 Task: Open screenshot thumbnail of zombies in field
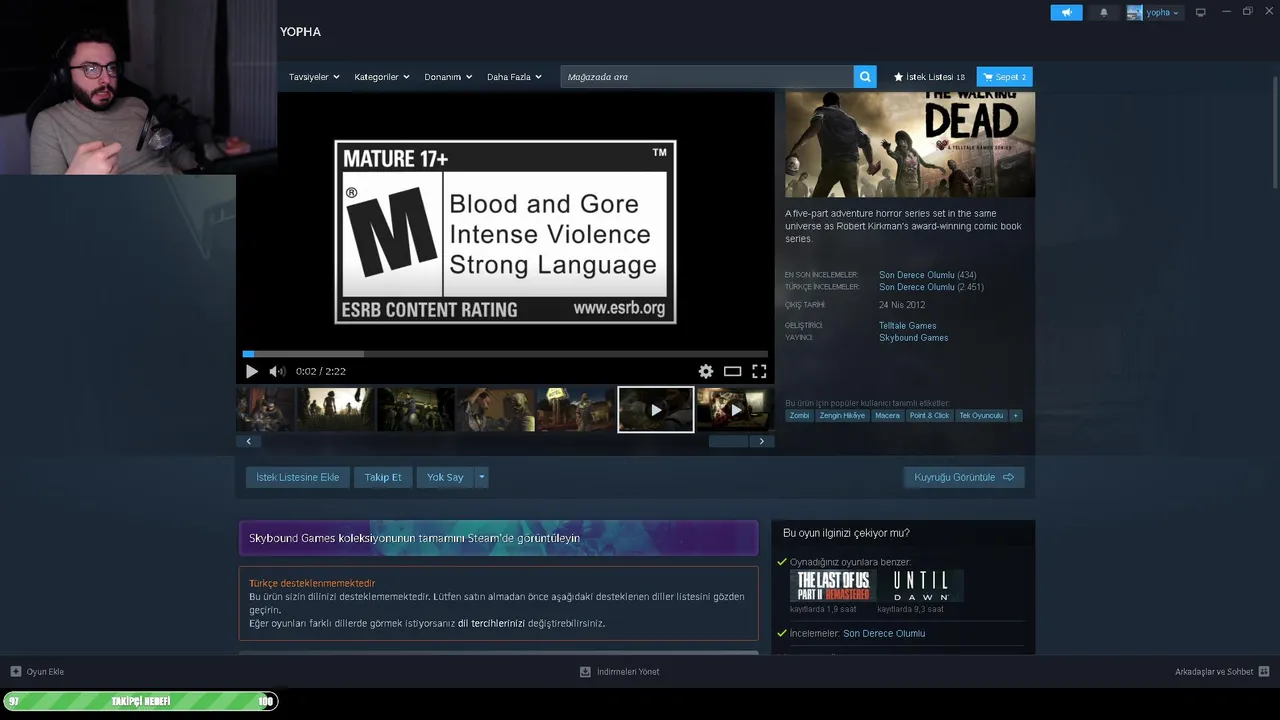(335, 410)
